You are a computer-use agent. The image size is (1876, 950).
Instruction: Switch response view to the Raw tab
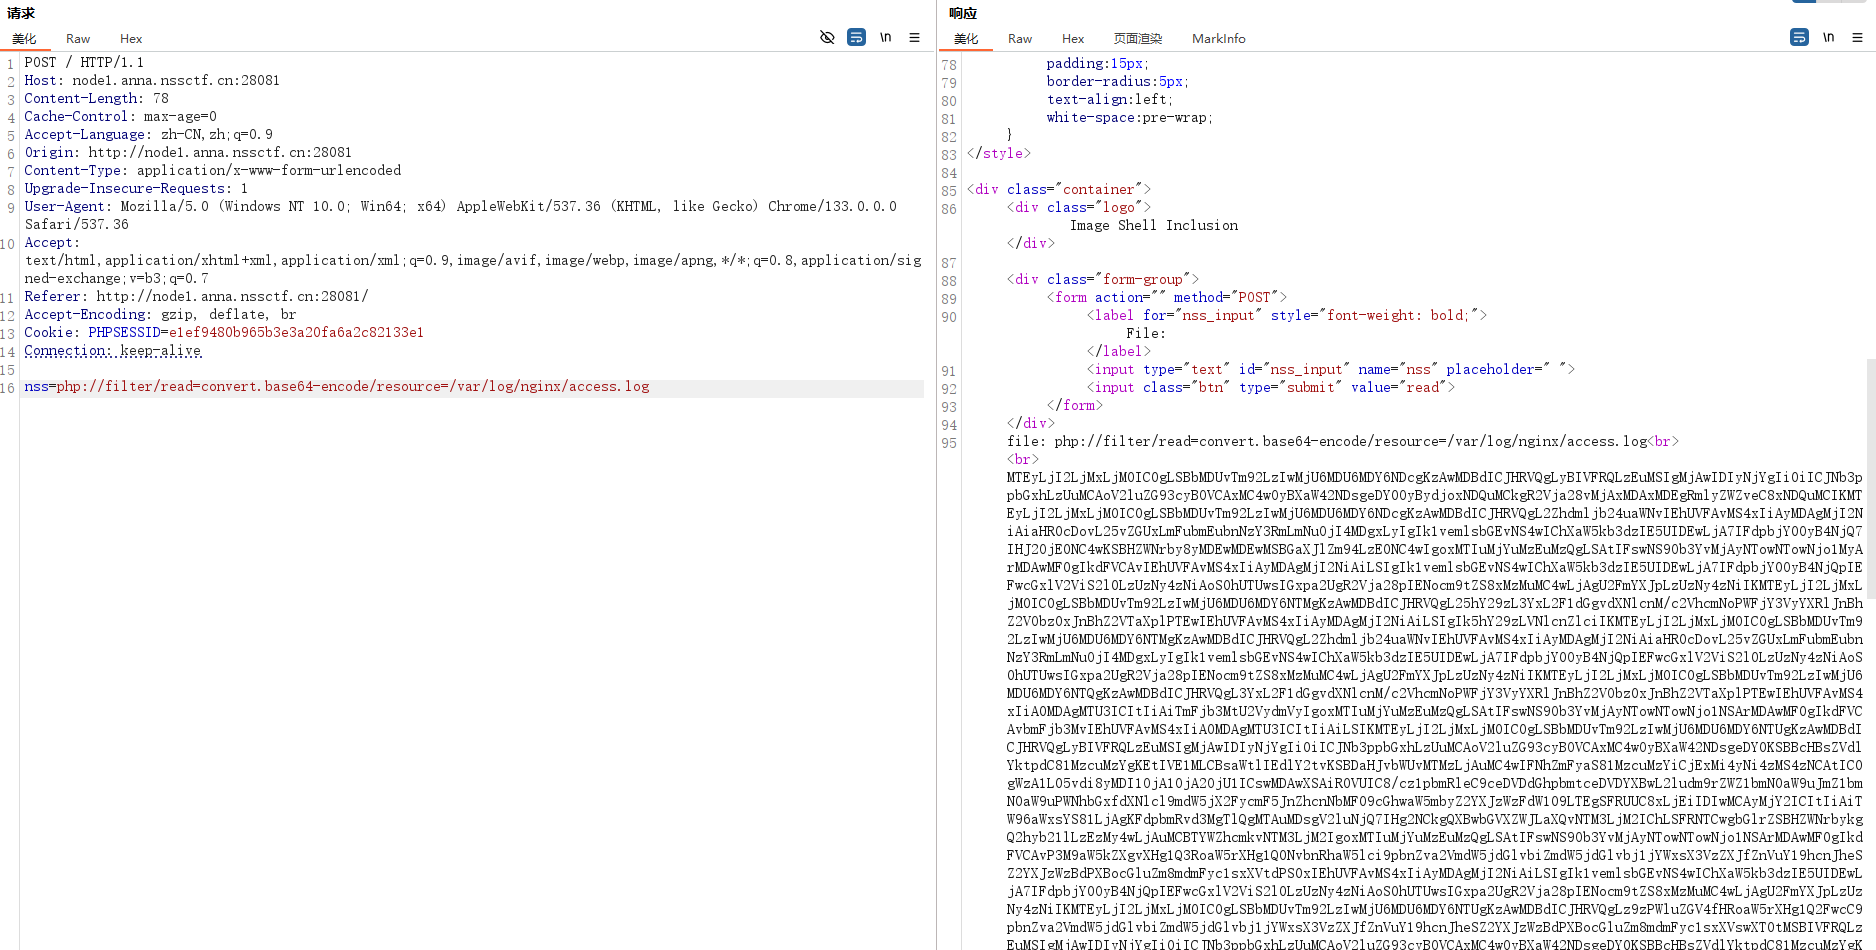coord(1020,39)
